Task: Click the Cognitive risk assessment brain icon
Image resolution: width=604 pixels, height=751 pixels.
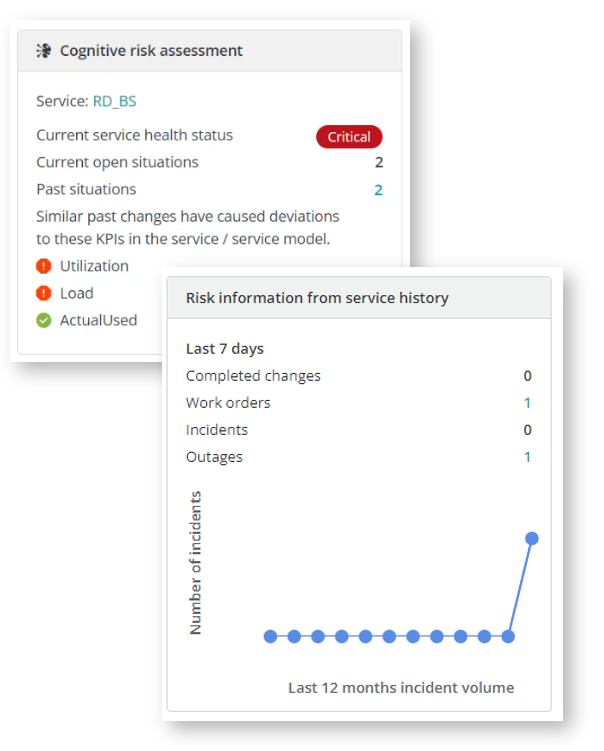Action: [x=44, y=50]
